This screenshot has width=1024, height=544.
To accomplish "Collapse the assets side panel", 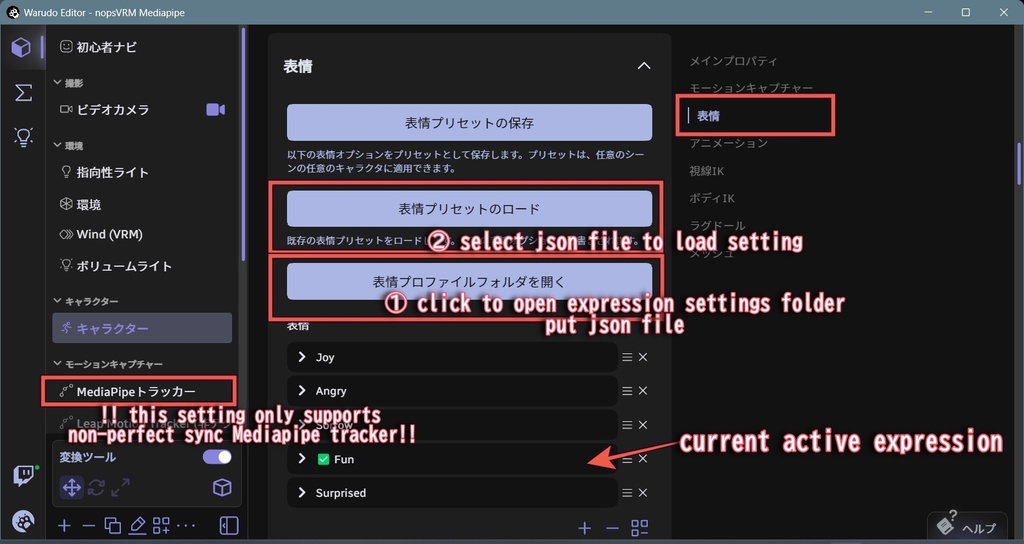I will (x=229, y=526).
